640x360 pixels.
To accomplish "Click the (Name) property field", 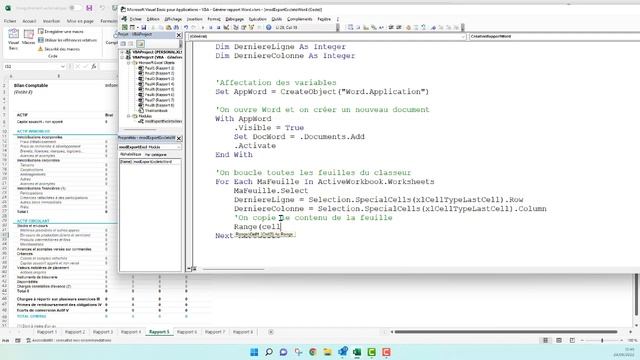I will (150, 162).
